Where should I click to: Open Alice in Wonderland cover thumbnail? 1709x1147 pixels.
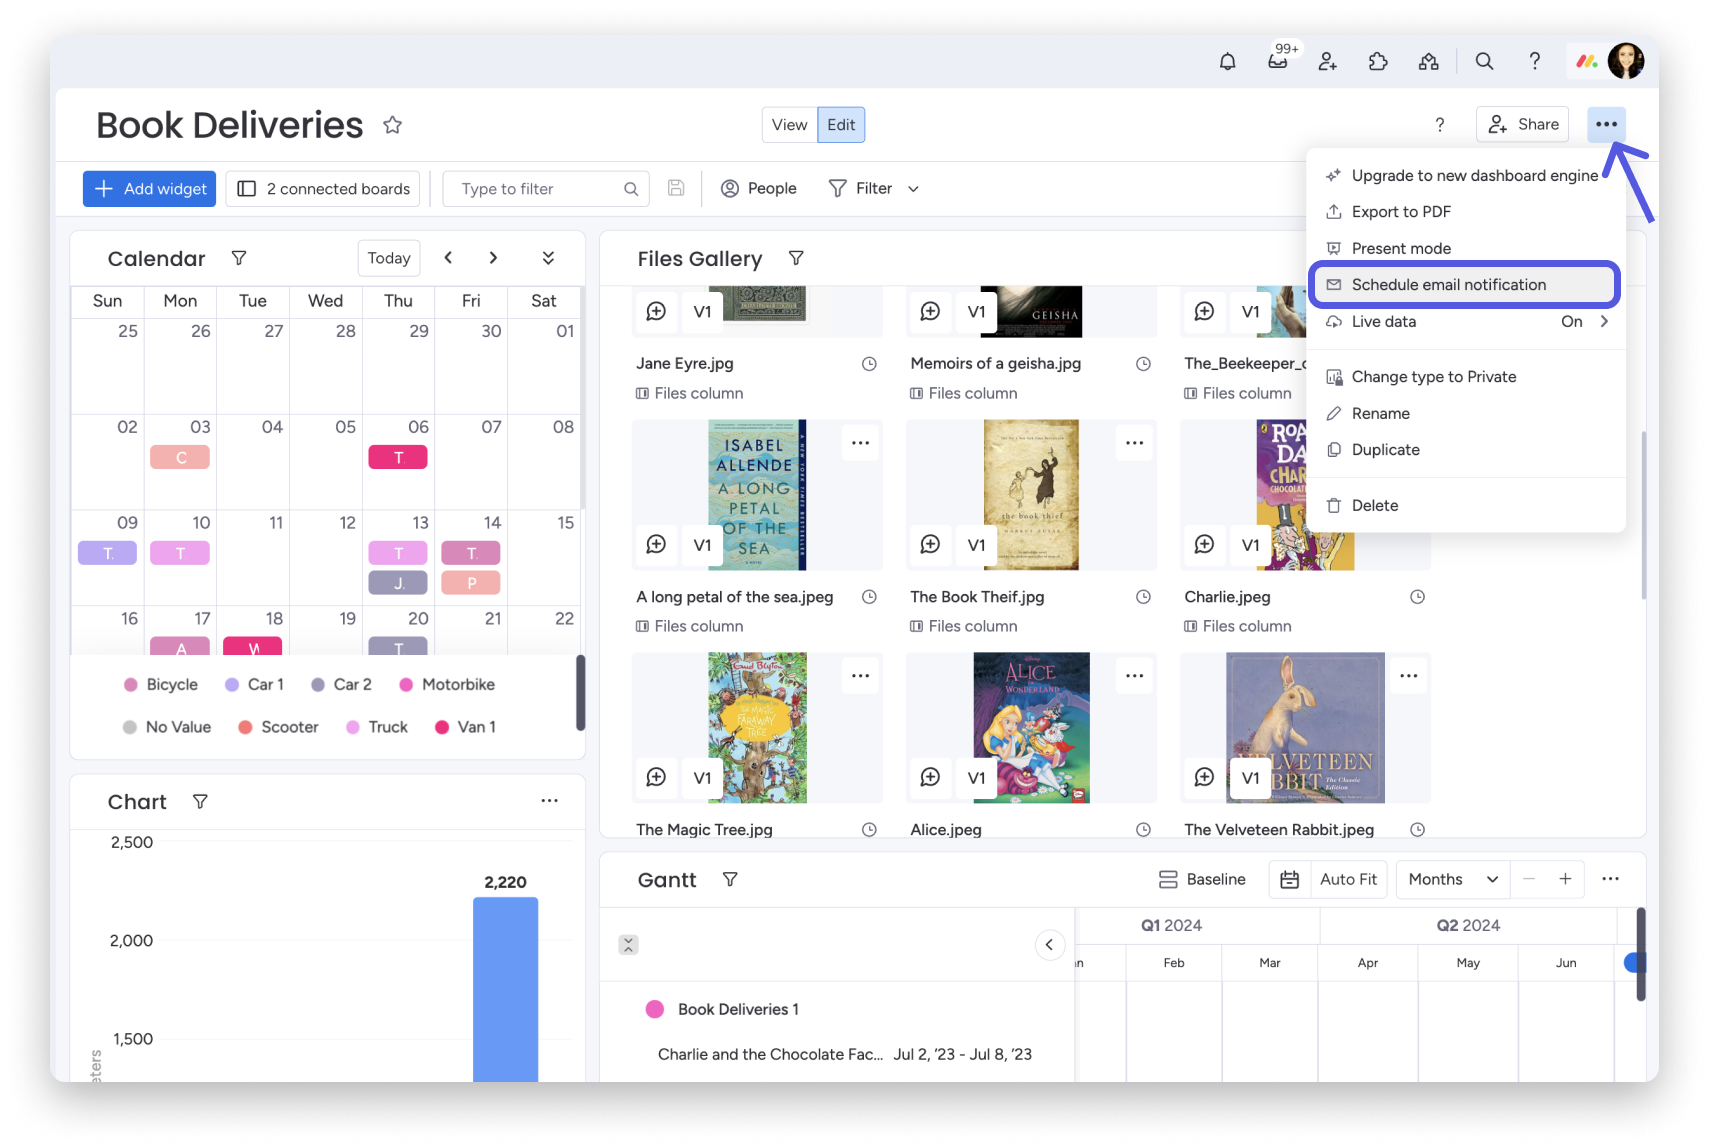coord(1031,727)
